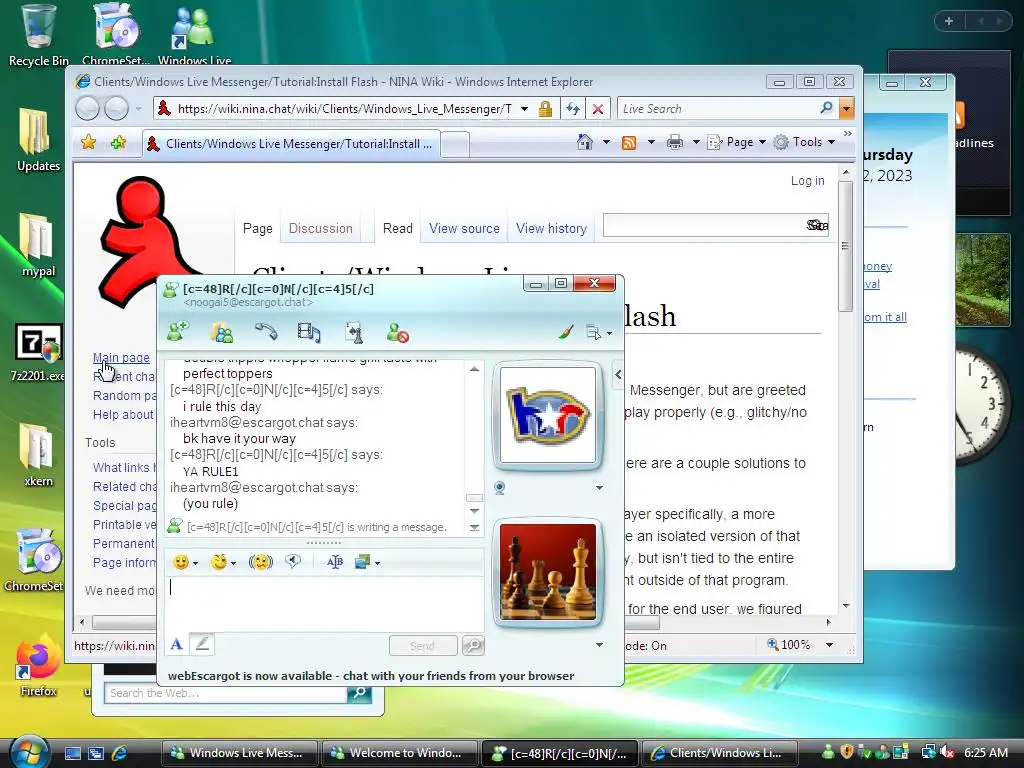Block this contact with the block icon
The height and width of the screenshot is (768, 1024).
click(x=397, y=332)
